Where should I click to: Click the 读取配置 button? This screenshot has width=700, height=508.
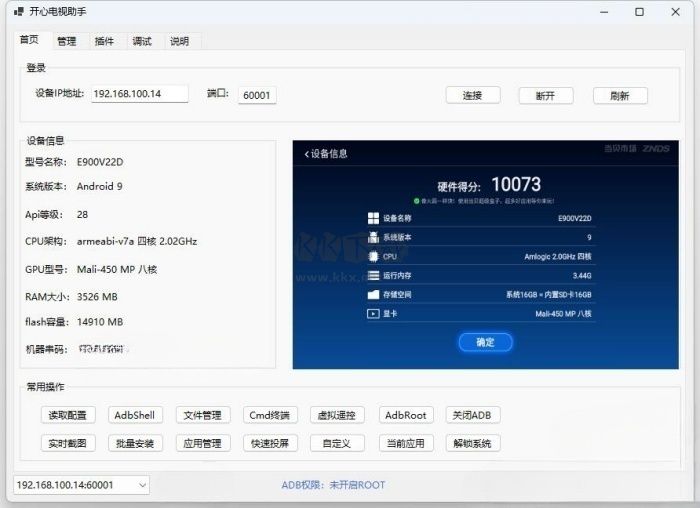click(x=68, y=415)
